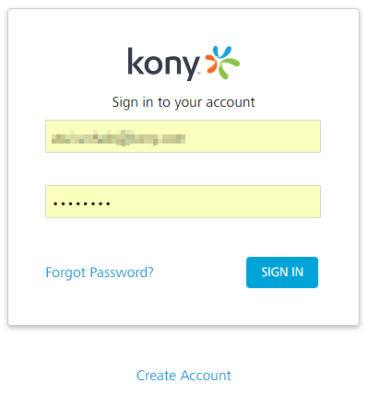Screen dimensions: 368x394
Task: Click the letter 'y' in kony logo
Action: tap(191, 68)
